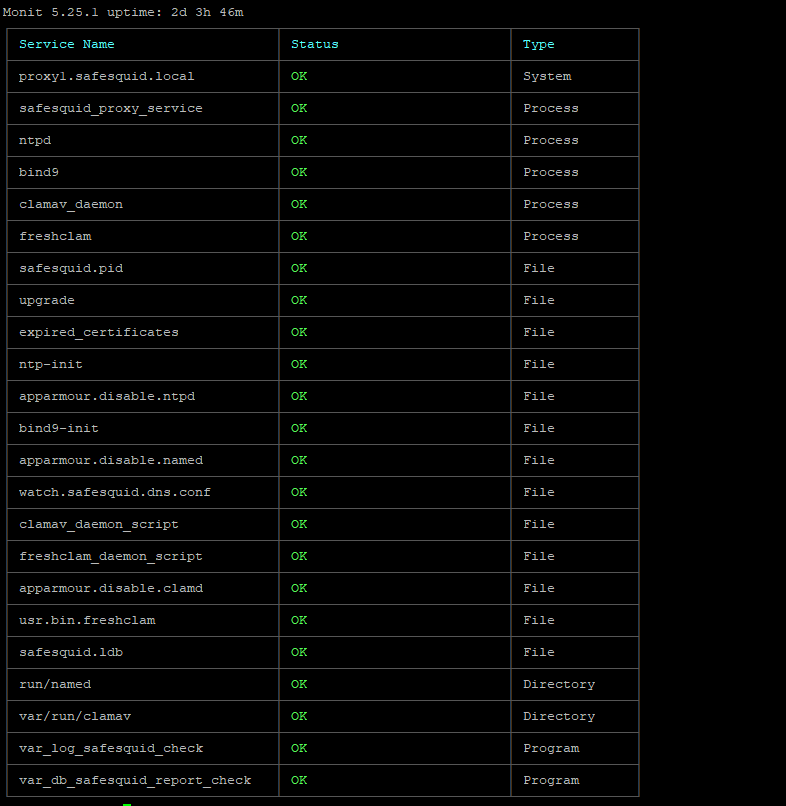This screenshot has height=806, width=786.
Task: Click the OK status for freshclam
Action: pos(299,236)
